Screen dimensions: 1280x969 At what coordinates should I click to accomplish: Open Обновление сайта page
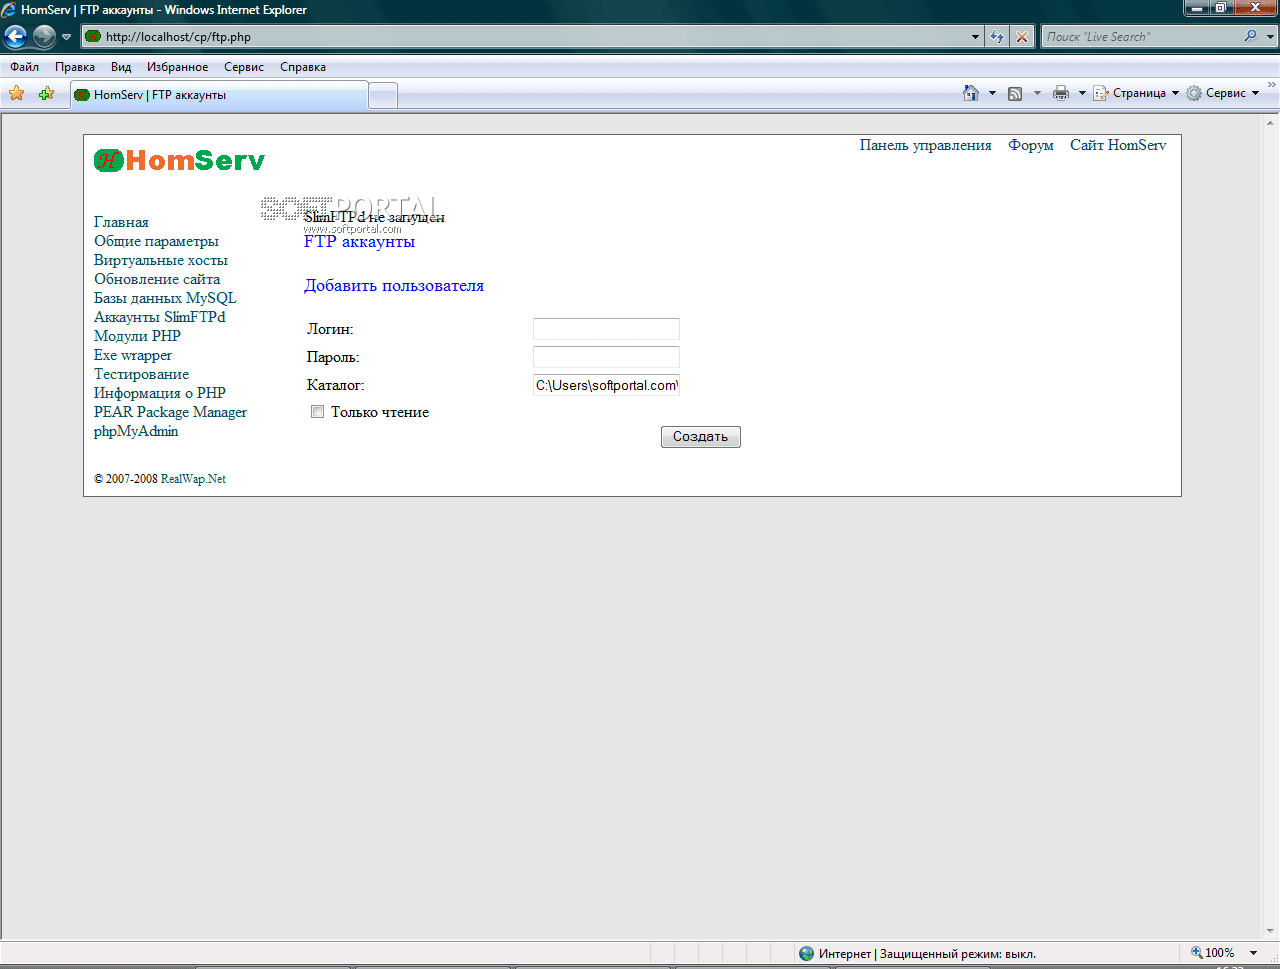pos(157,279)
